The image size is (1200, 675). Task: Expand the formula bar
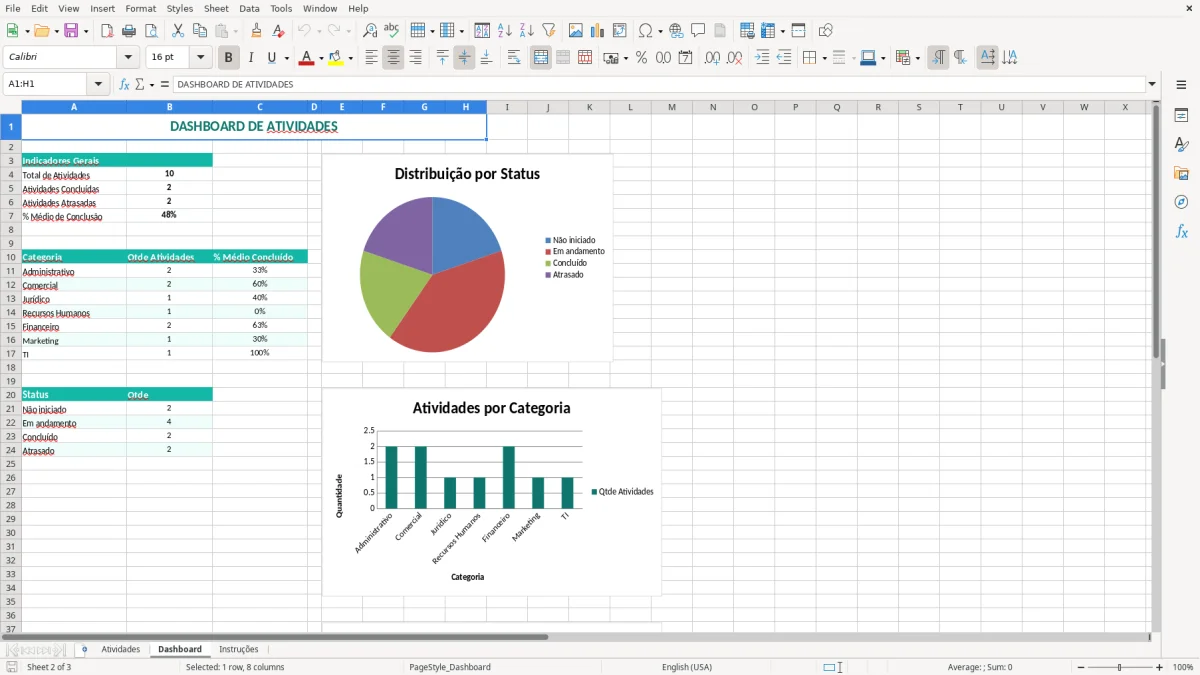pyautogui.click(x=1152, y=85)
